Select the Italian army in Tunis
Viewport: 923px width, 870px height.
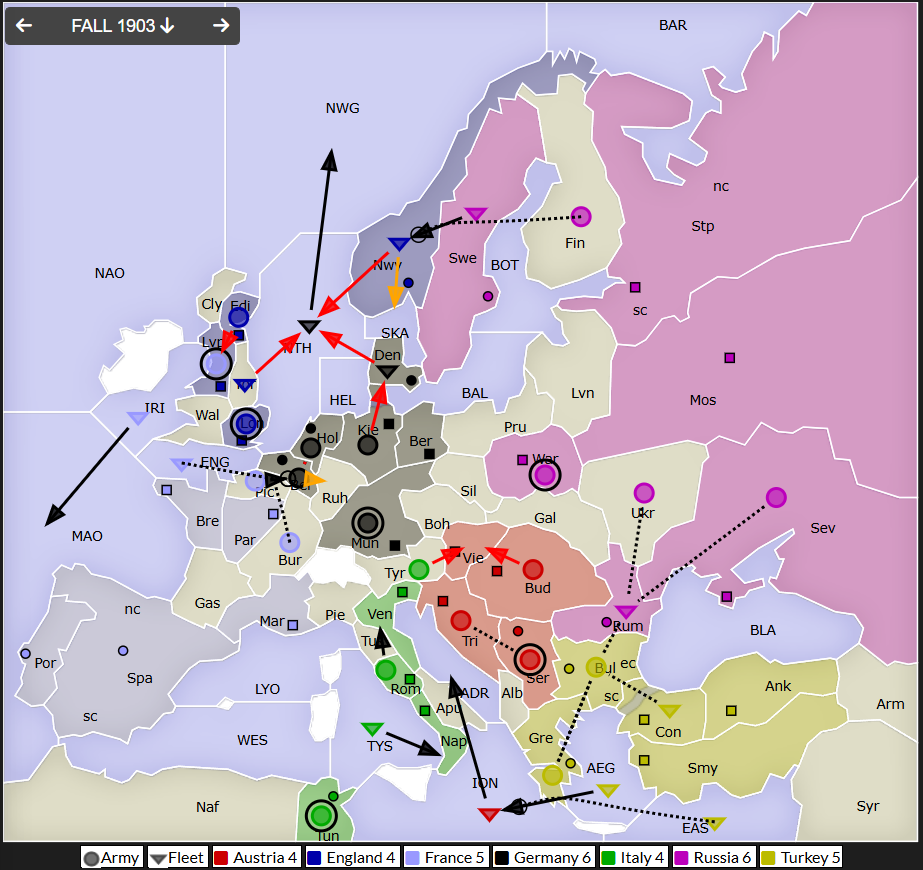click(321, 815)
